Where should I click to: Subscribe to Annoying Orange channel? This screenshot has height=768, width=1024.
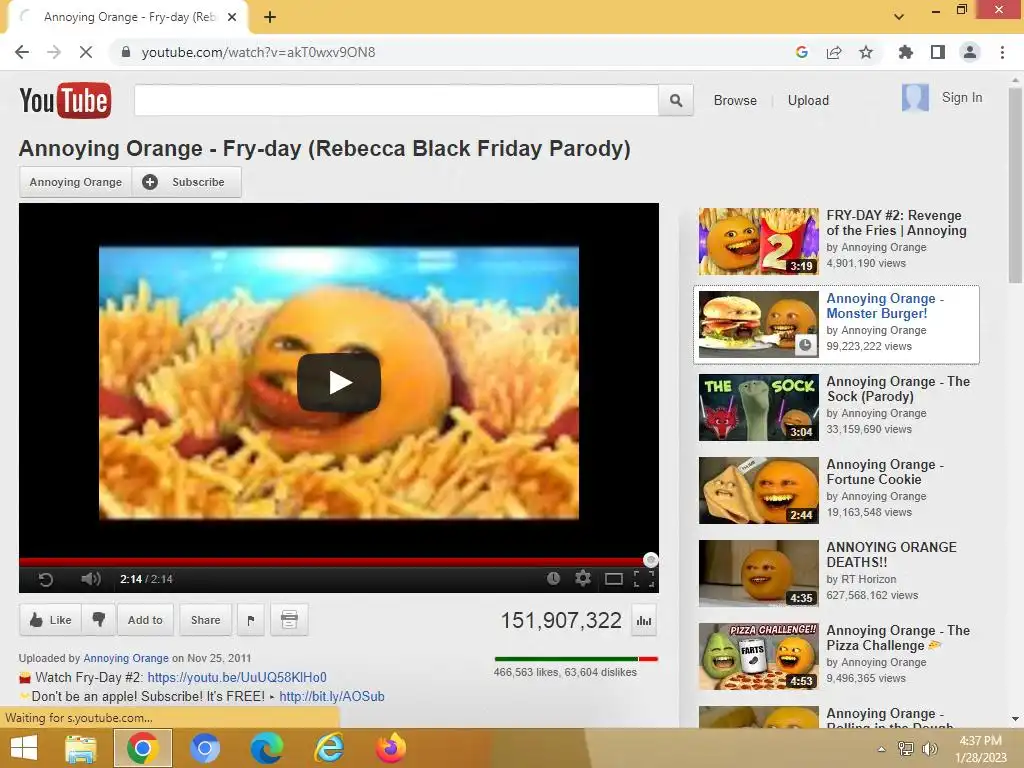click(187, 182)
